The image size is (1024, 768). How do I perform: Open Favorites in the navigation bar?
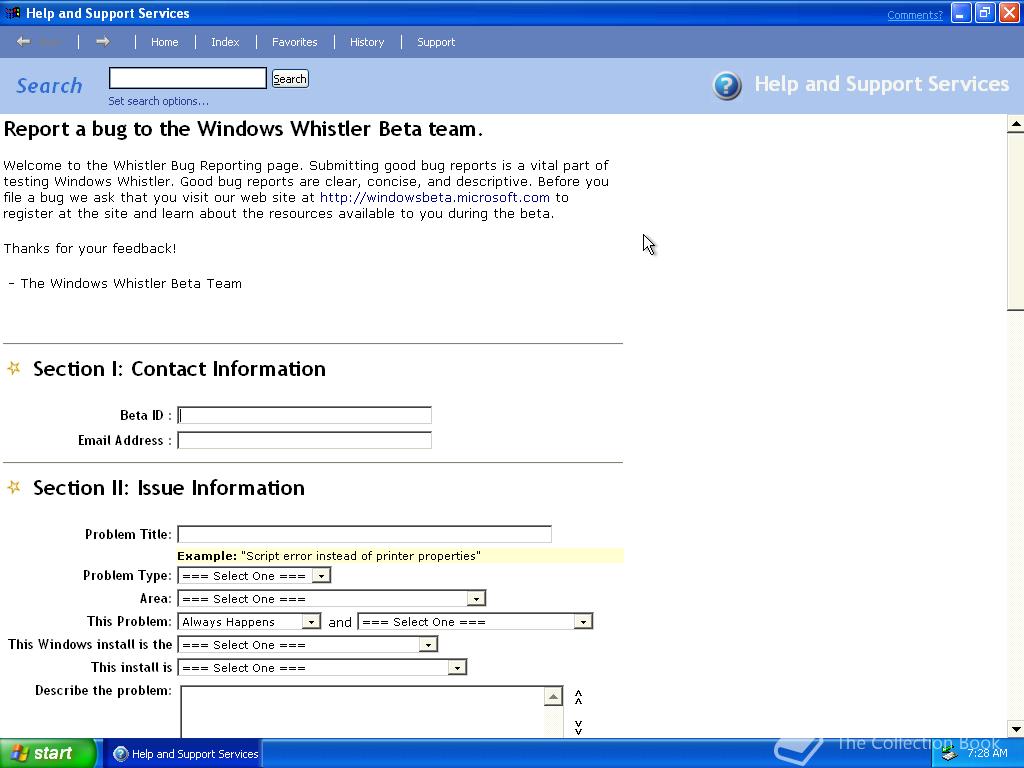coord(295,42)
